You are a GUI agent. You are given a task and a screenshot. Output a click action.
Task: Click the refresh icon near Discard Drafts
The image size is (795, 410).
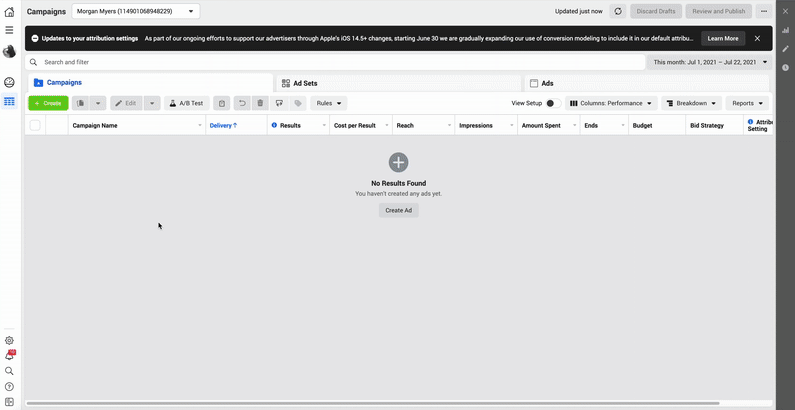click(x=618, y=11)
